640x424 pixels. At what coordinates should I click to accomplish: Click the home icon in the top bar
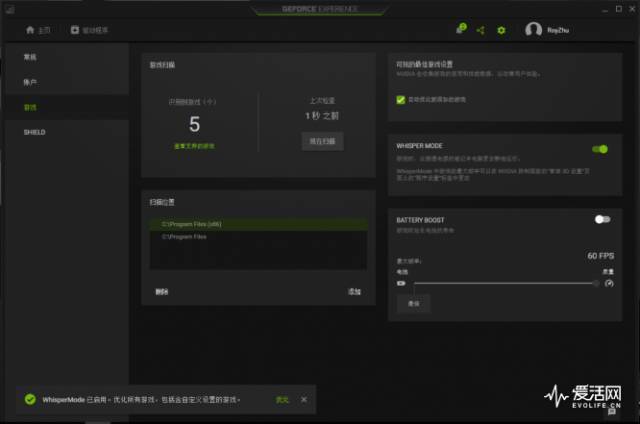click(x=29, y=30)
